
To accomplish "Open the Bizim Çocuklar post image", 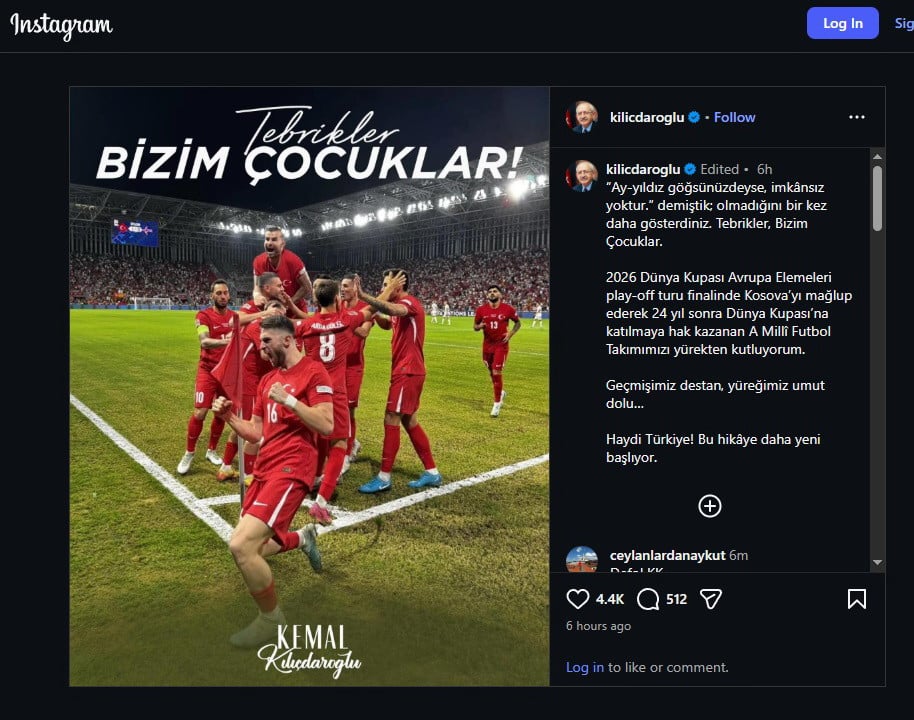I will (x=310, y=387).
